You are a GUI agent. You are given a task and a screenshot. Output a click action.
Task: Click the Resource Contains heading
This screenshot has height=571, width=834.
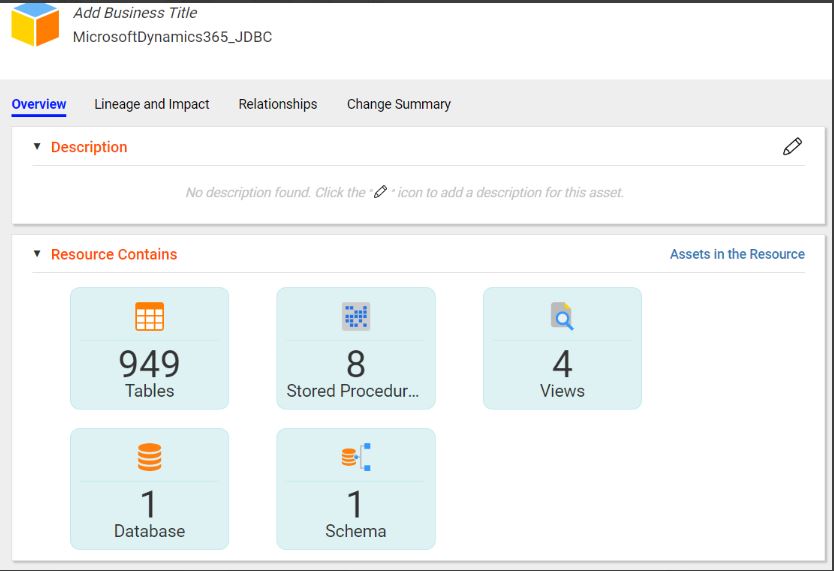pyautogui.click(x=114, y=254)
